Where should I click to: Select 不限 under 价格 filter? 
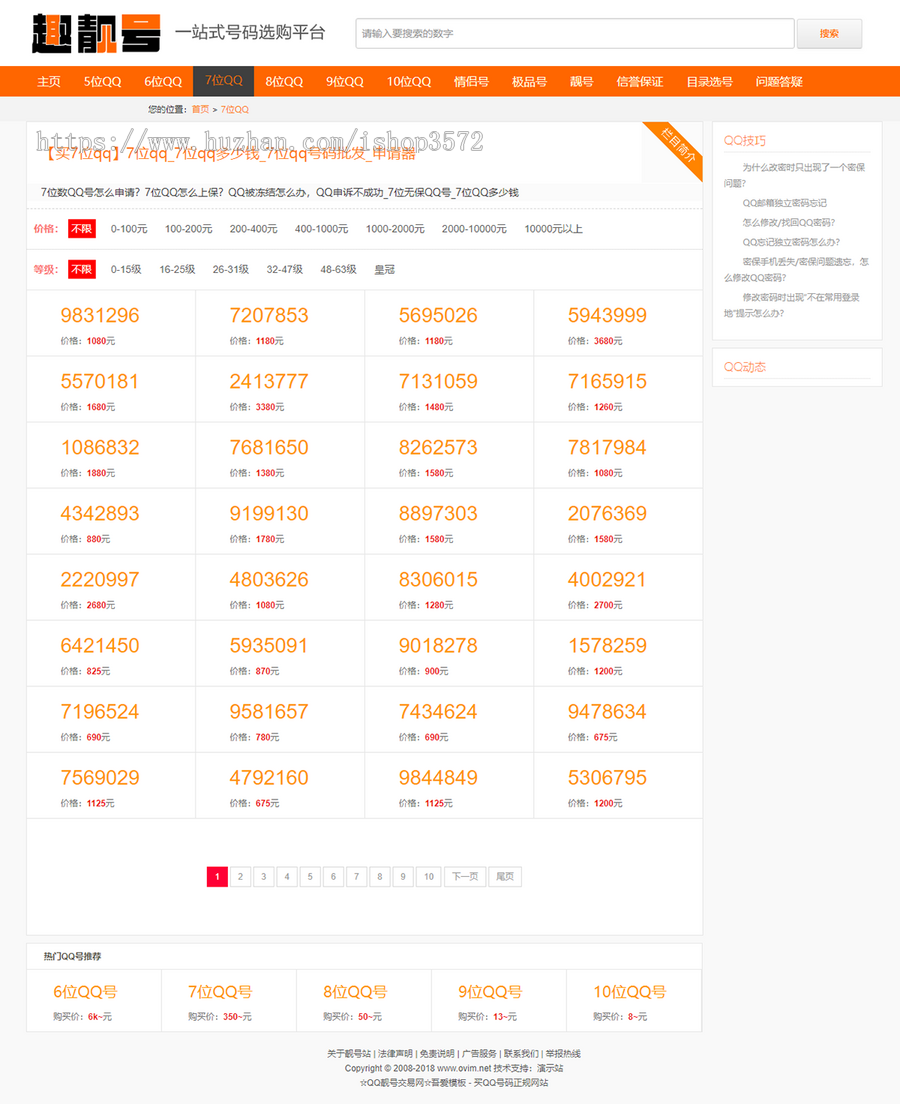pyautogui.click(x=81, y=229)
